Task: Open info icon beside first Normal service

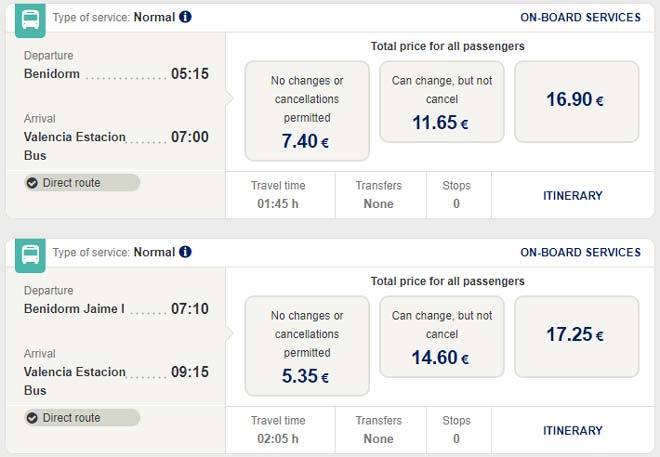Action: pos(186,17)
